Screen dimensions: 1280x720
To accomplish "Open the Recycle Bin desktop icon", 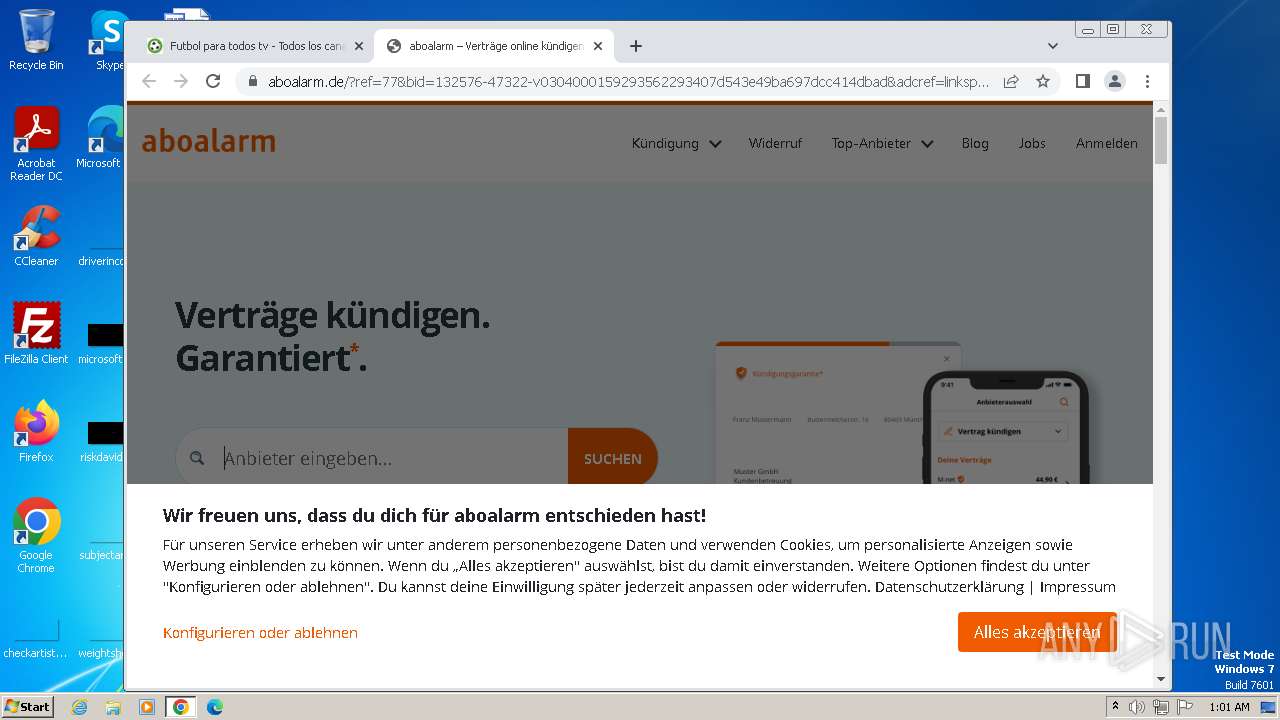I will 36,40.
